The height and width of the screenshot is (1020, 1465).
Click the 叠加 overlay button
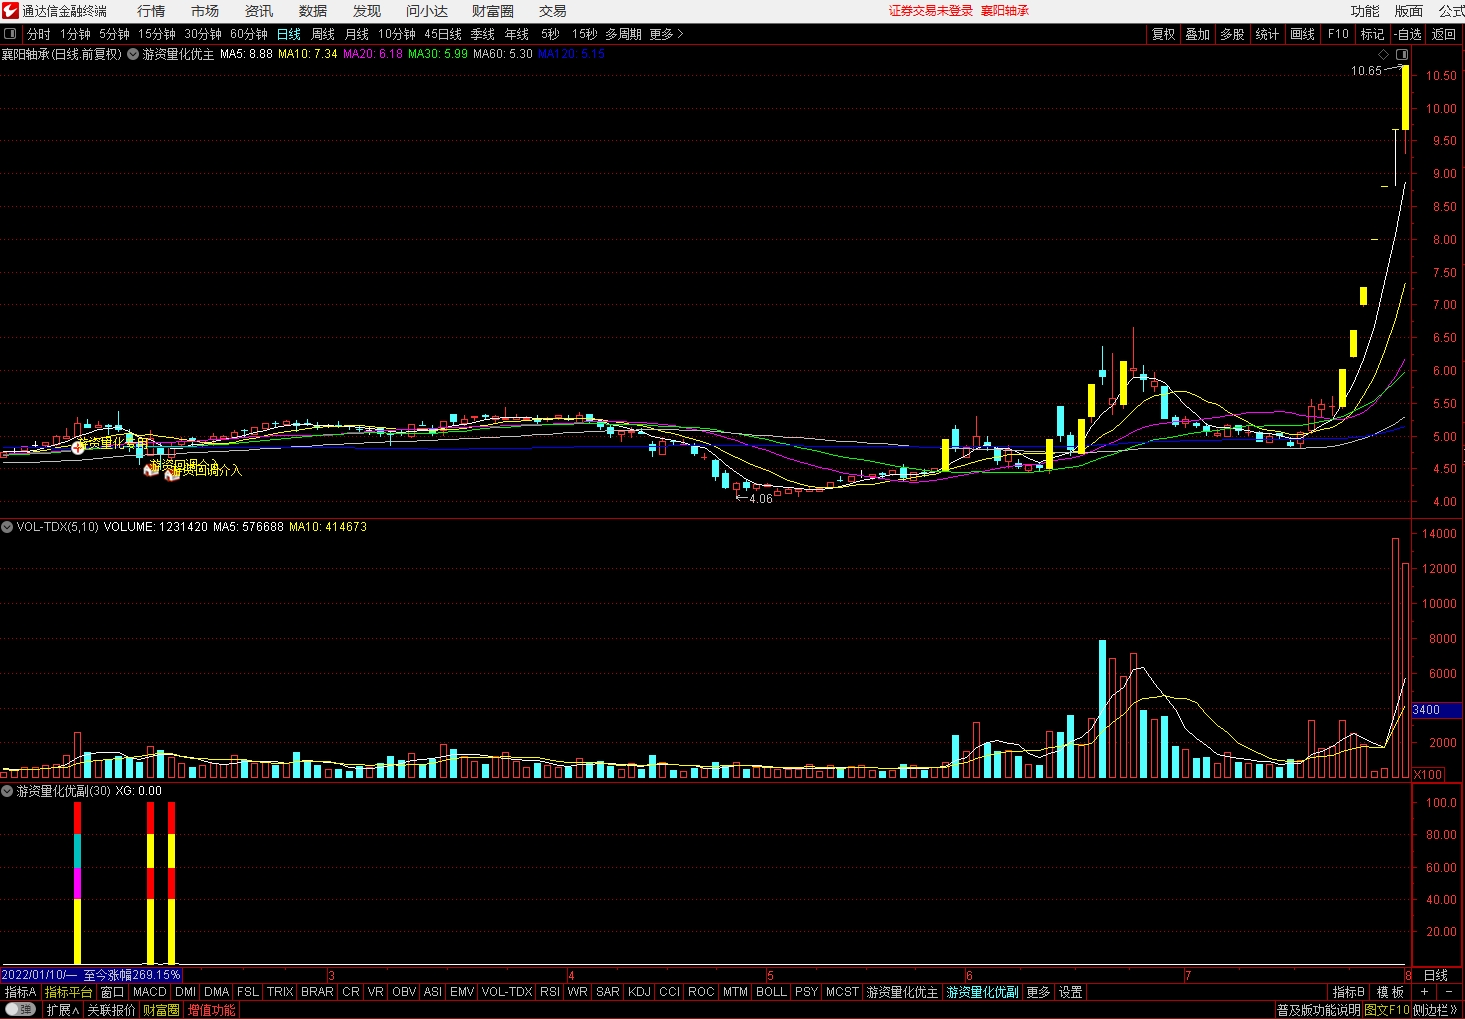(1198, 34)
